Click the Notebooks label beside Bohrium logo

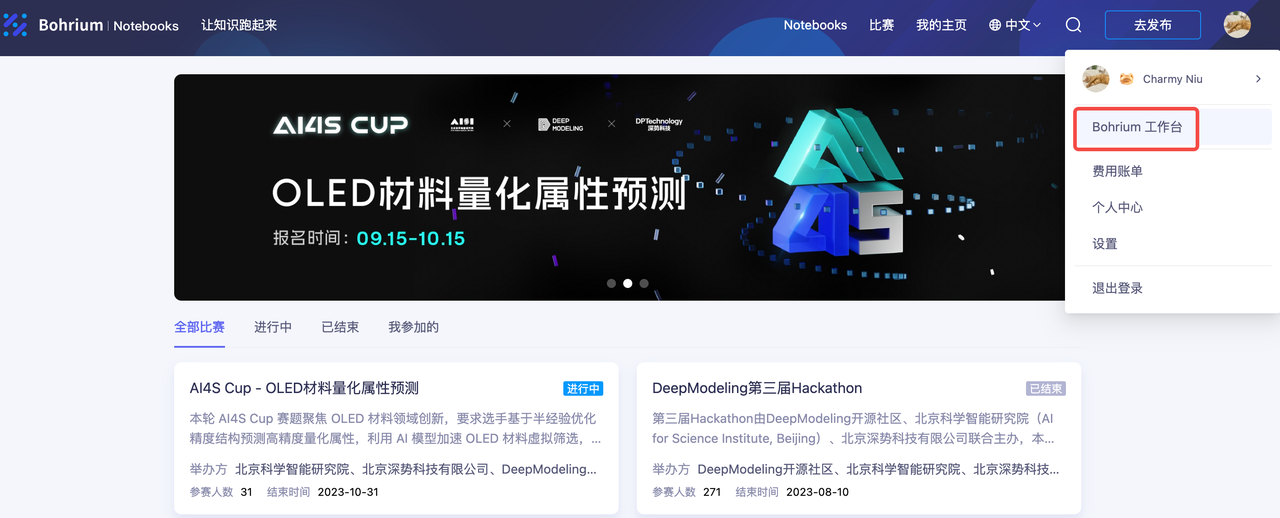[146, 26]
